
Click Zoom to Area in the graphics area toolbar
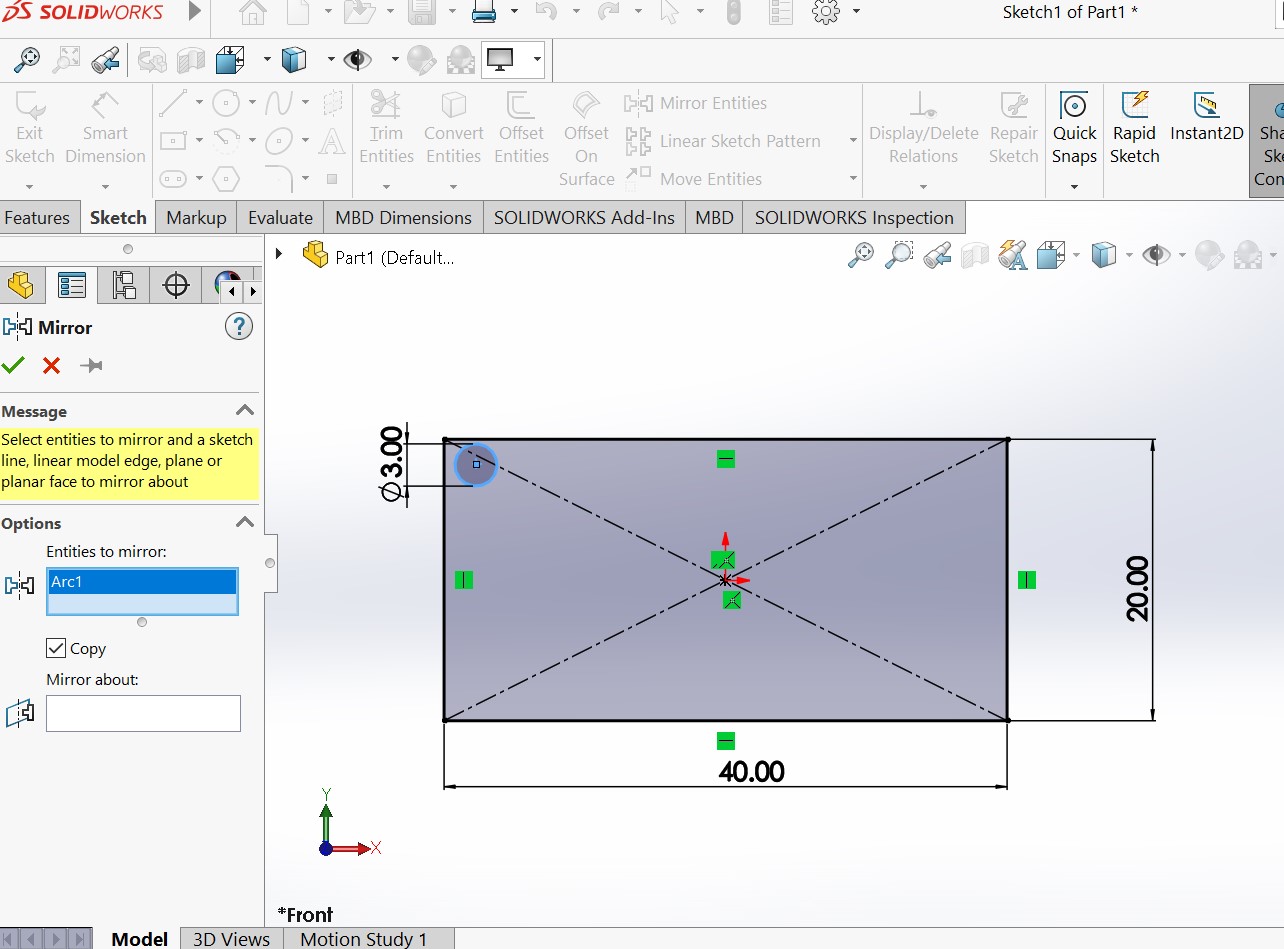tap(900, 256)
